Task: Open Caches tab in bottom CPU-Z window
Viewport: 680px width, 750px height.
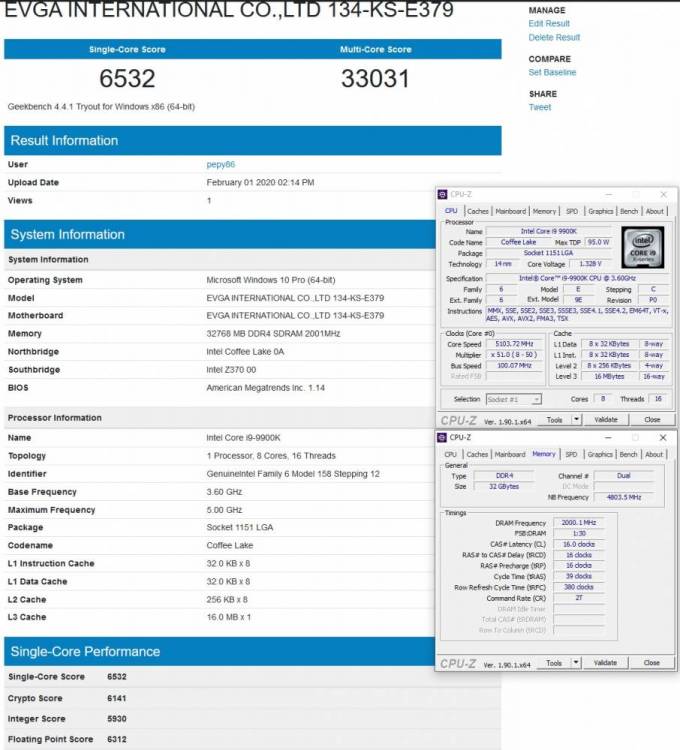Action: [x=477, y=454]
